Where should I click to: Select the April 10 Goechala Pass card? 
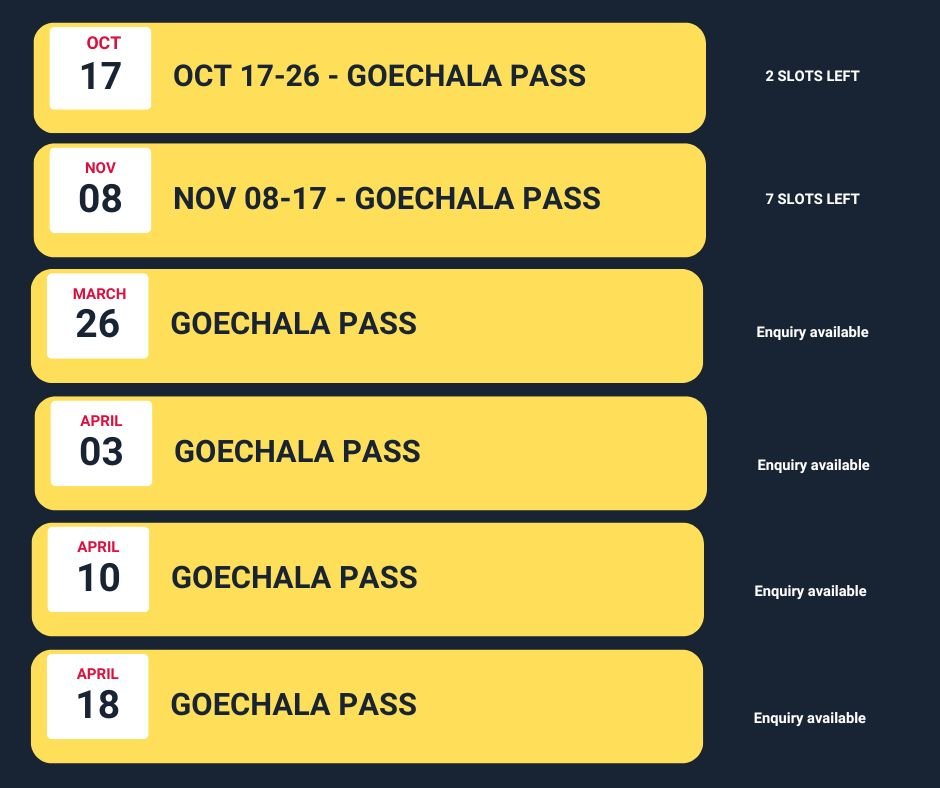click(367, 580)
